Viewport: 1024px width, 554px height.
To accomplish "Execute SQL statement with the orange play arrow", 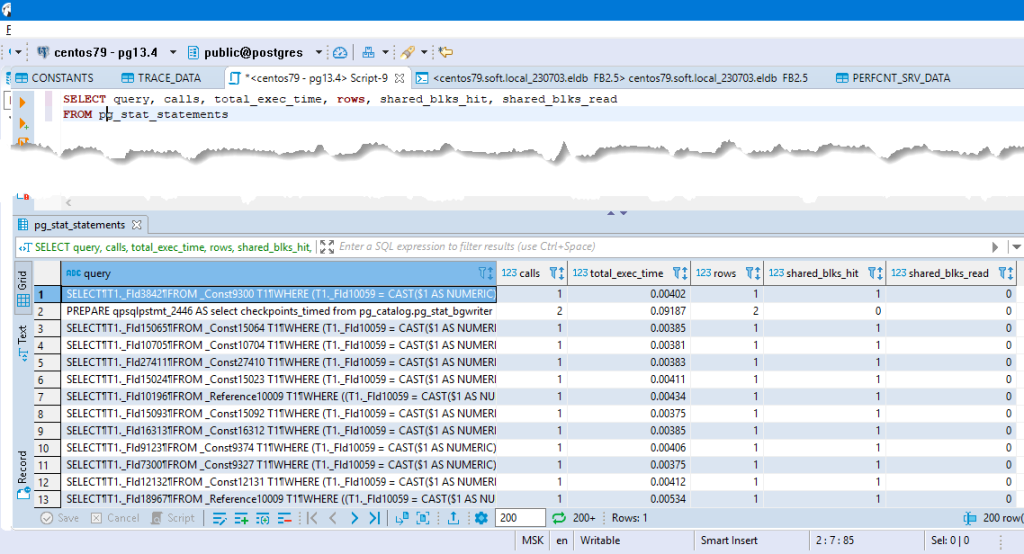I will (x=23, y=103).
